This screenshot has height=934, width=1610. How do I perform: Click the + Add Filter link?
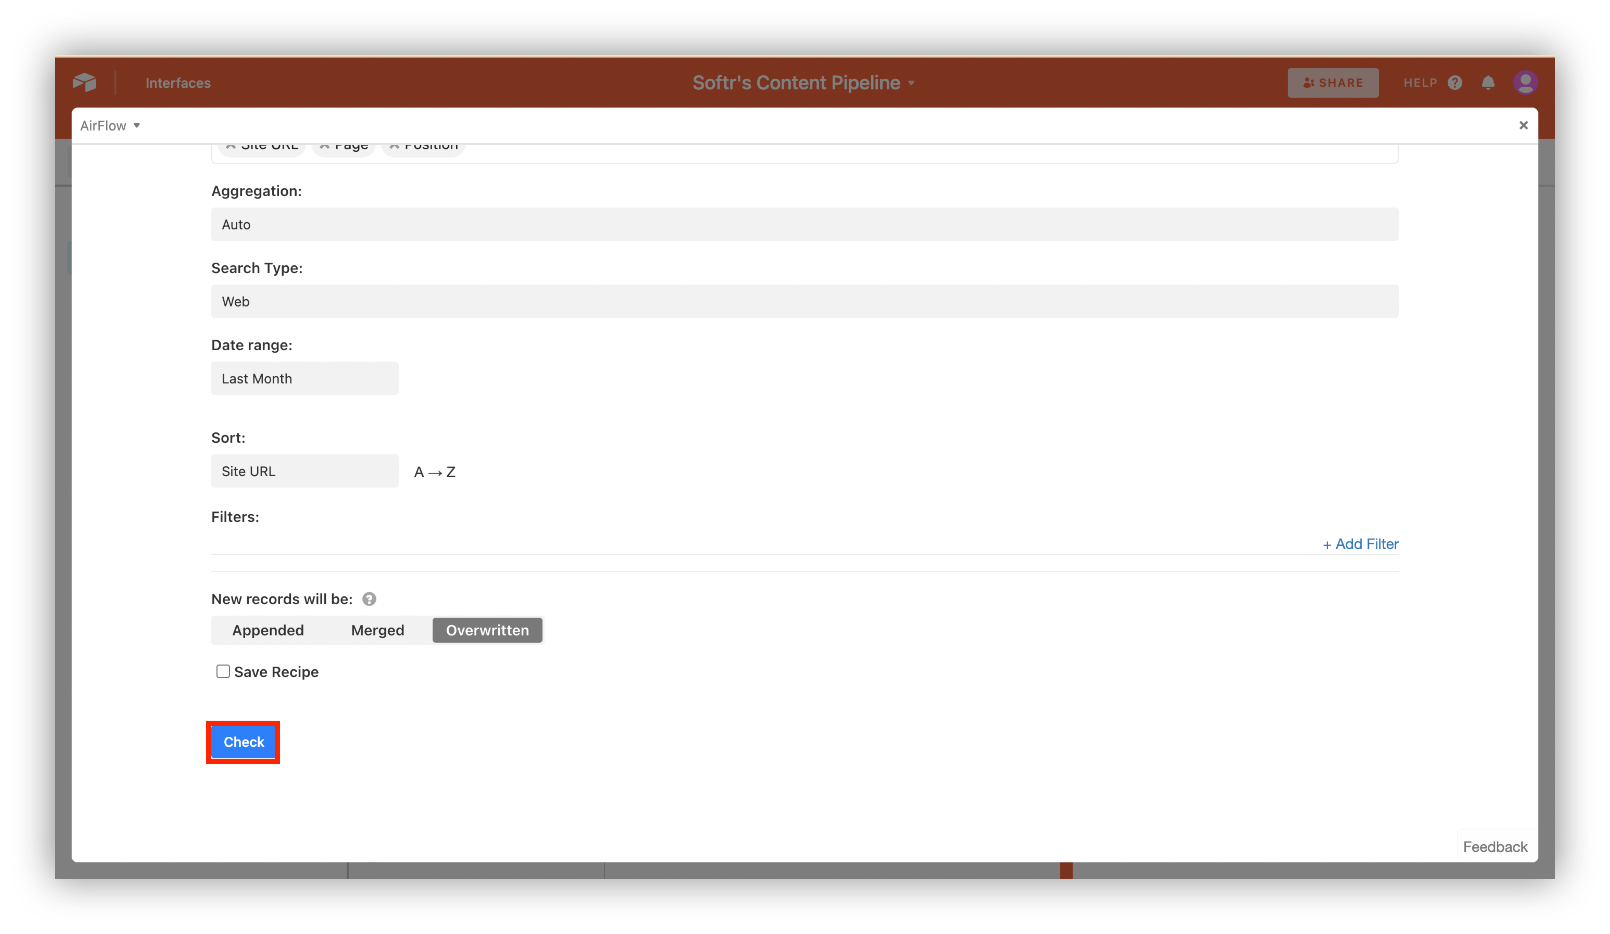(x=1360, y=544)
